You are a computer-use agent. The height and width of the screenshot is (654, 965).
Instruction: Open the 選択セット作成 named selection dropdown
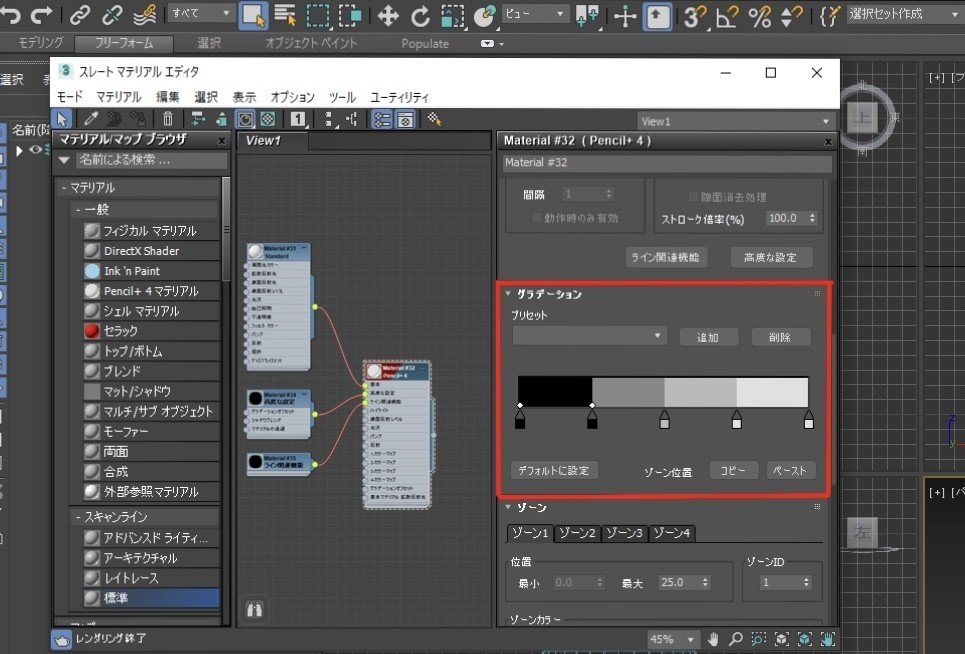click(904, 14)
